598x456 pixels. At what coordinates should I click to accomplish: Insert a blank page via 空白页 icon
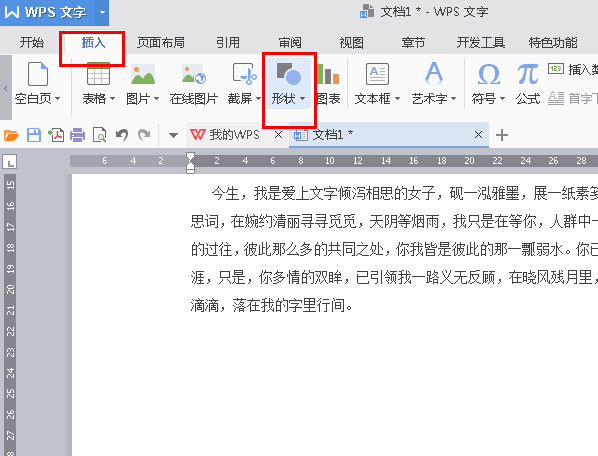38,74
